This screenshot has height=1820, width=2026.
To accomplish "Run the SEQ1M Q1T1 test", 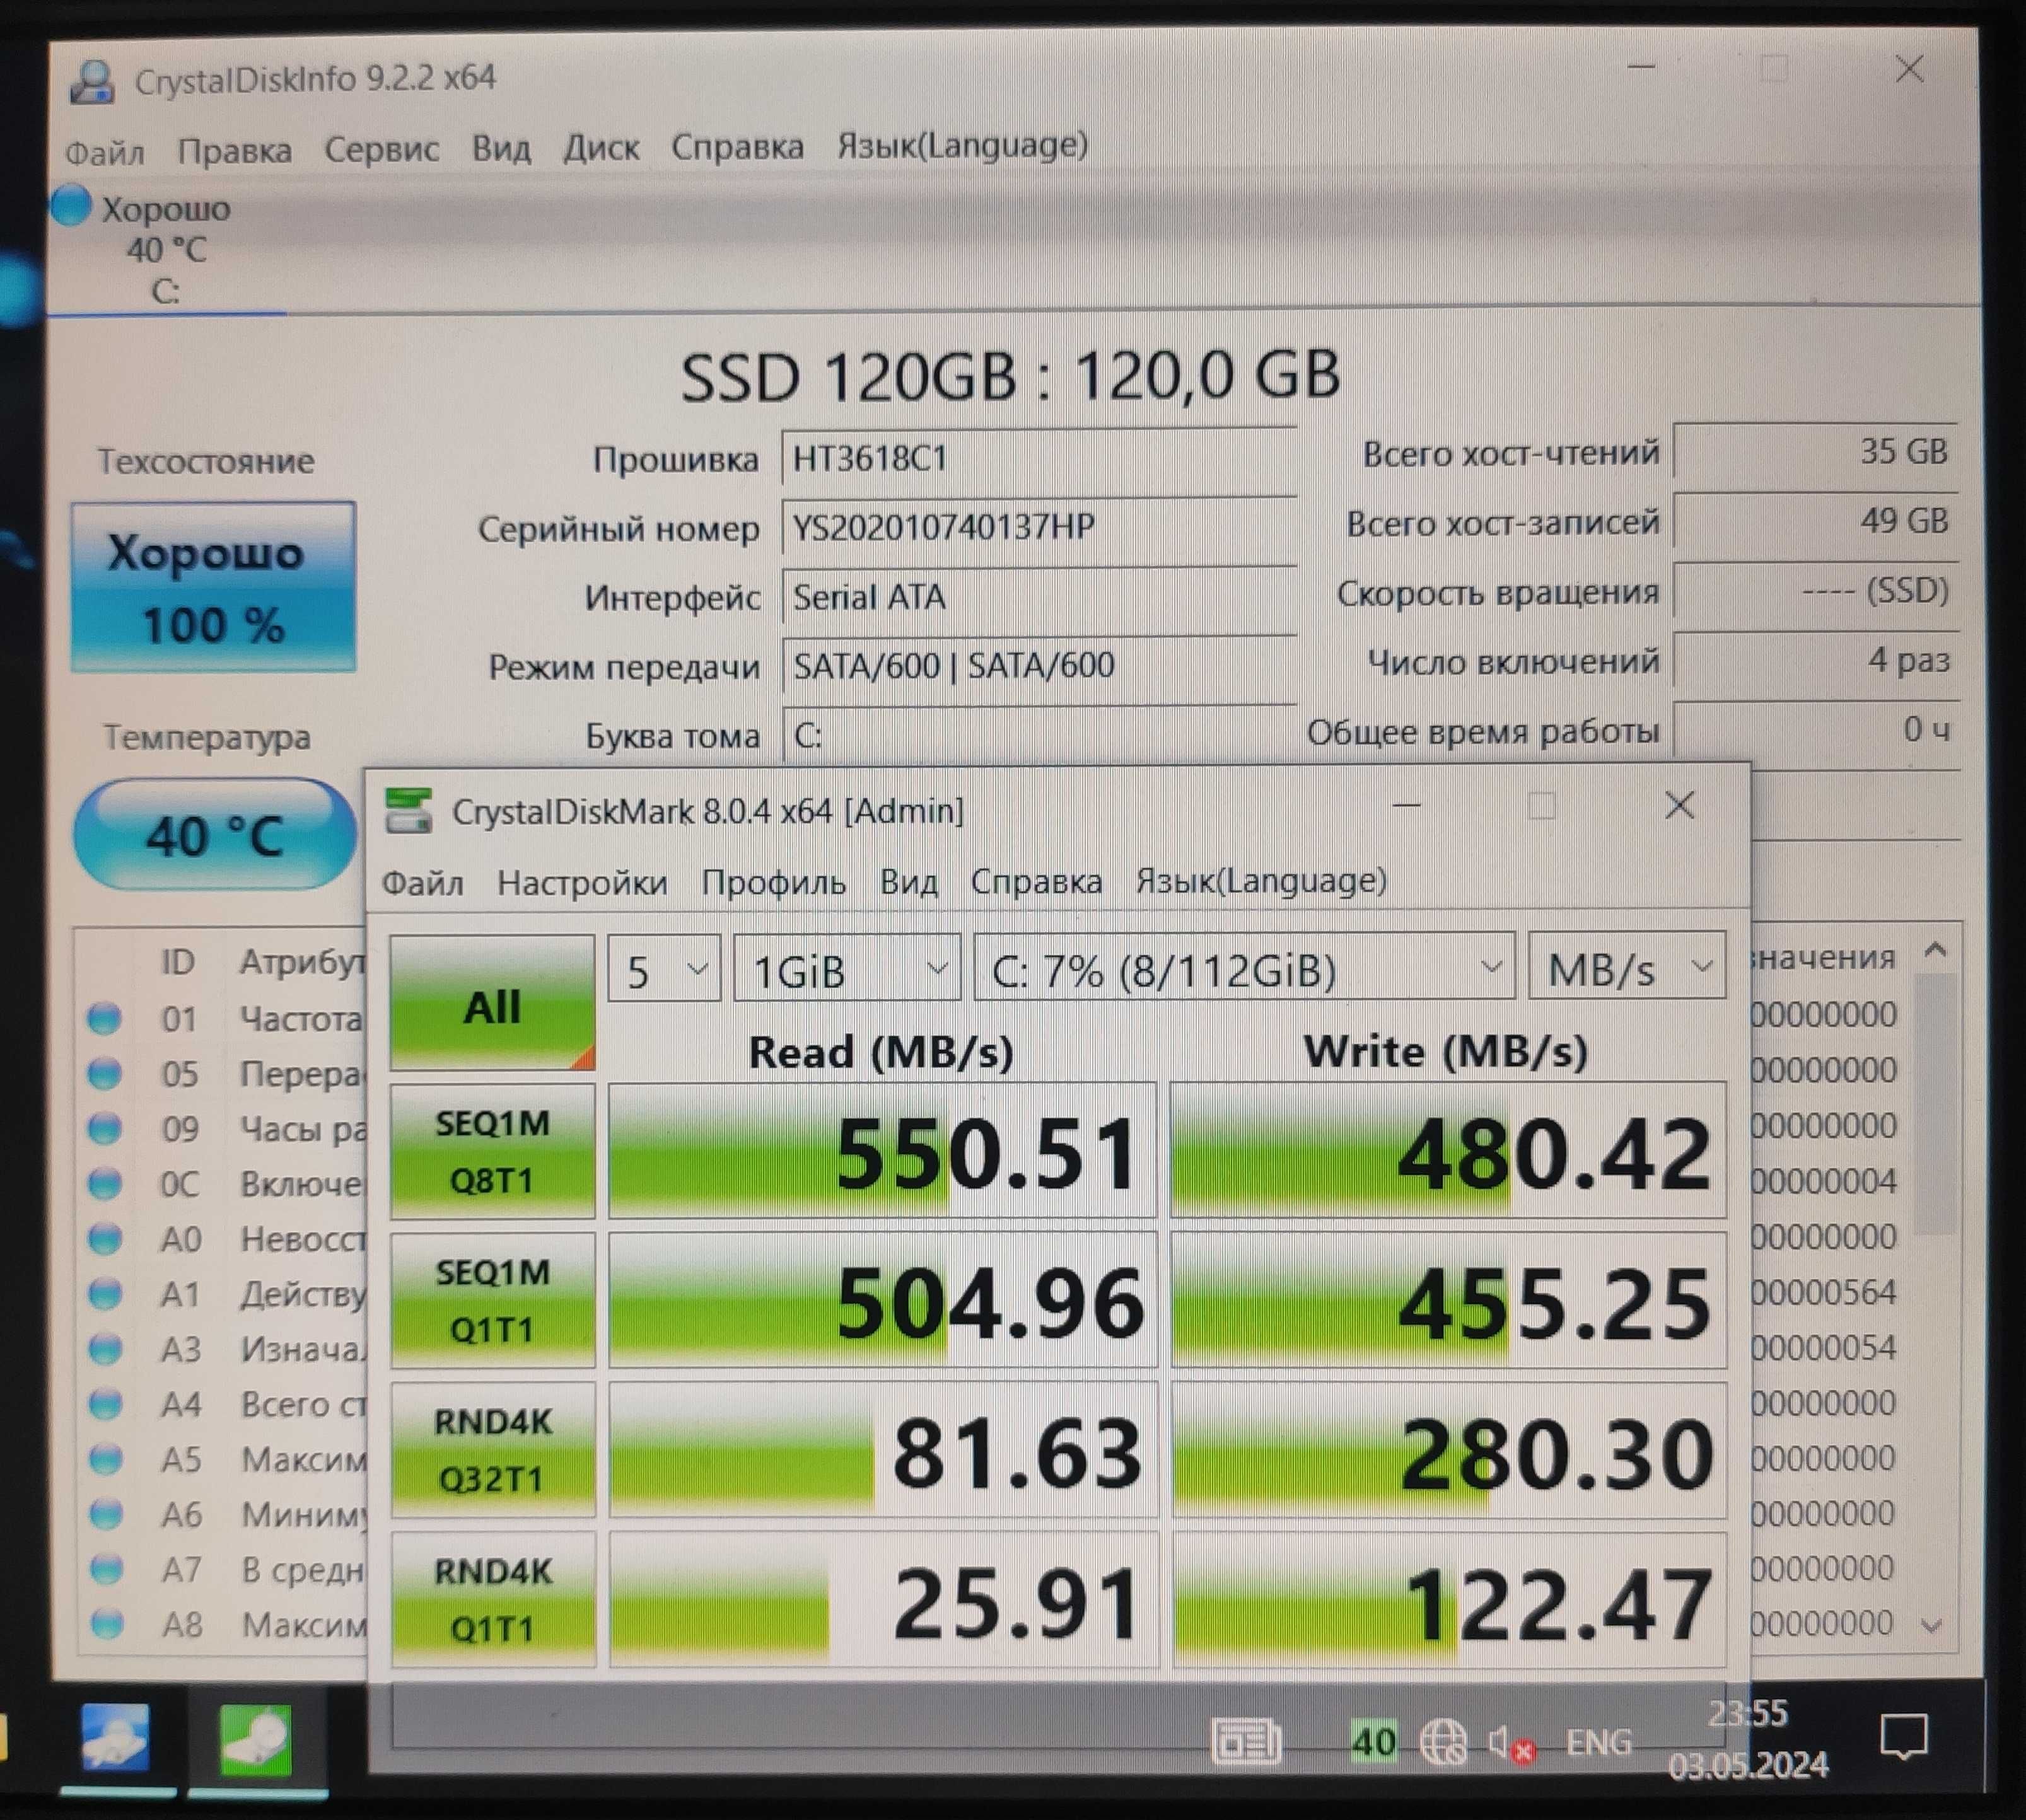I will 493,1300.
